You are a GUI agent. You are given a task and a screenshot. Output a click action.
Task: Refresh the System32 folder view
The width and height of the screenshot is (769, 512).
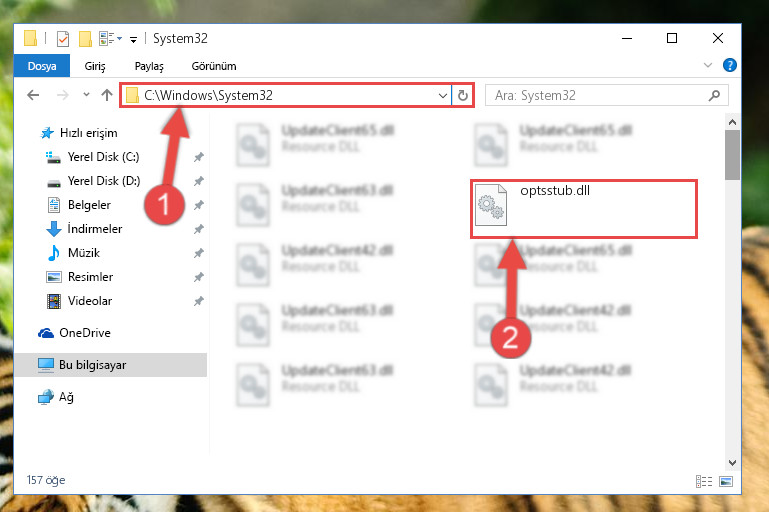[462, 95]
